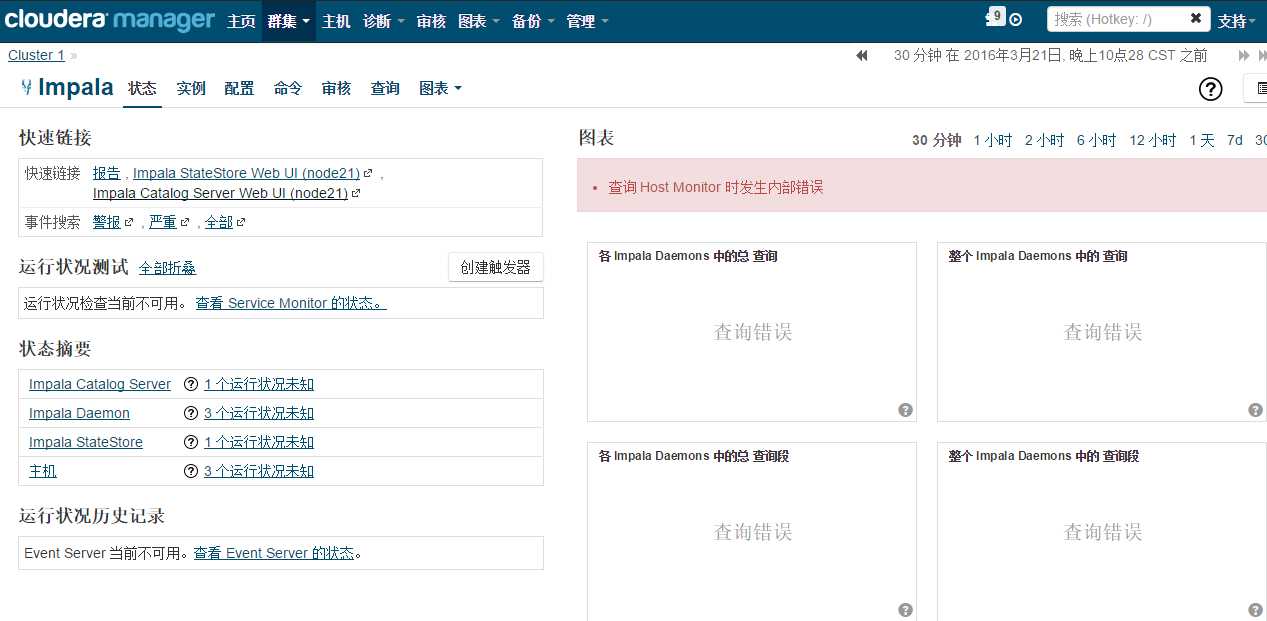Open the 群集 dropdown menu

tap(289, 21)
